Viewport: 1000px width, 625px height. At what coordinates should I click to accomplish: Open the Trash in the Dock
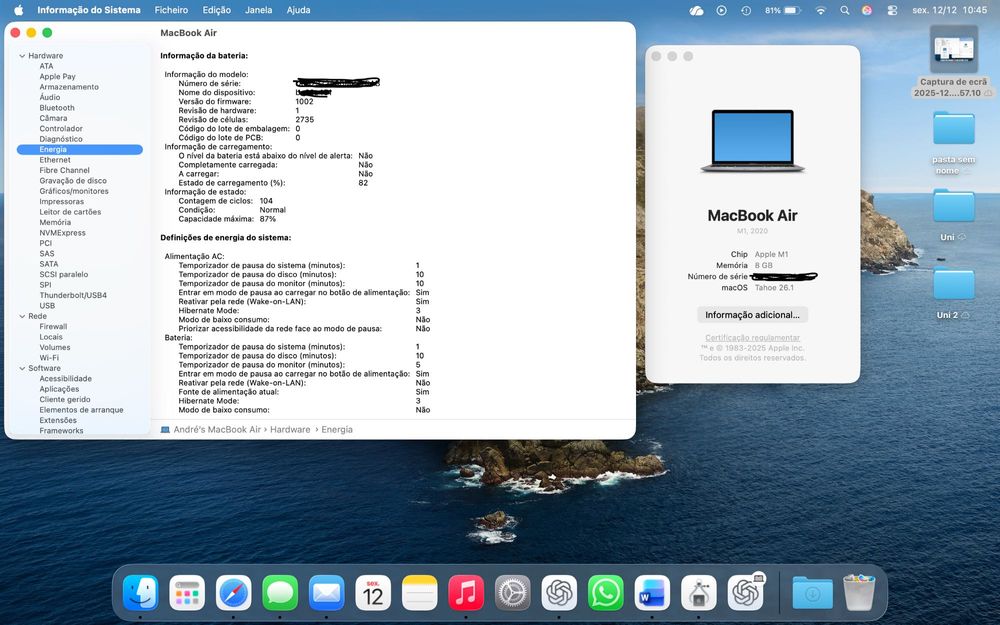[859, 592]
